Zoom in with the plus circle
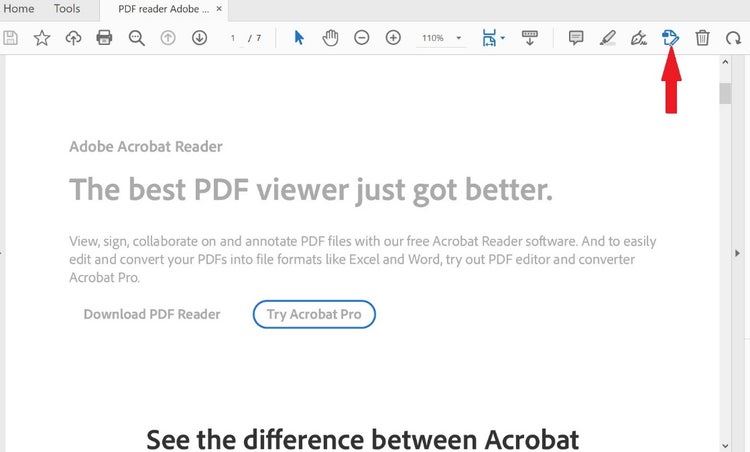 [x=393, y=38]
